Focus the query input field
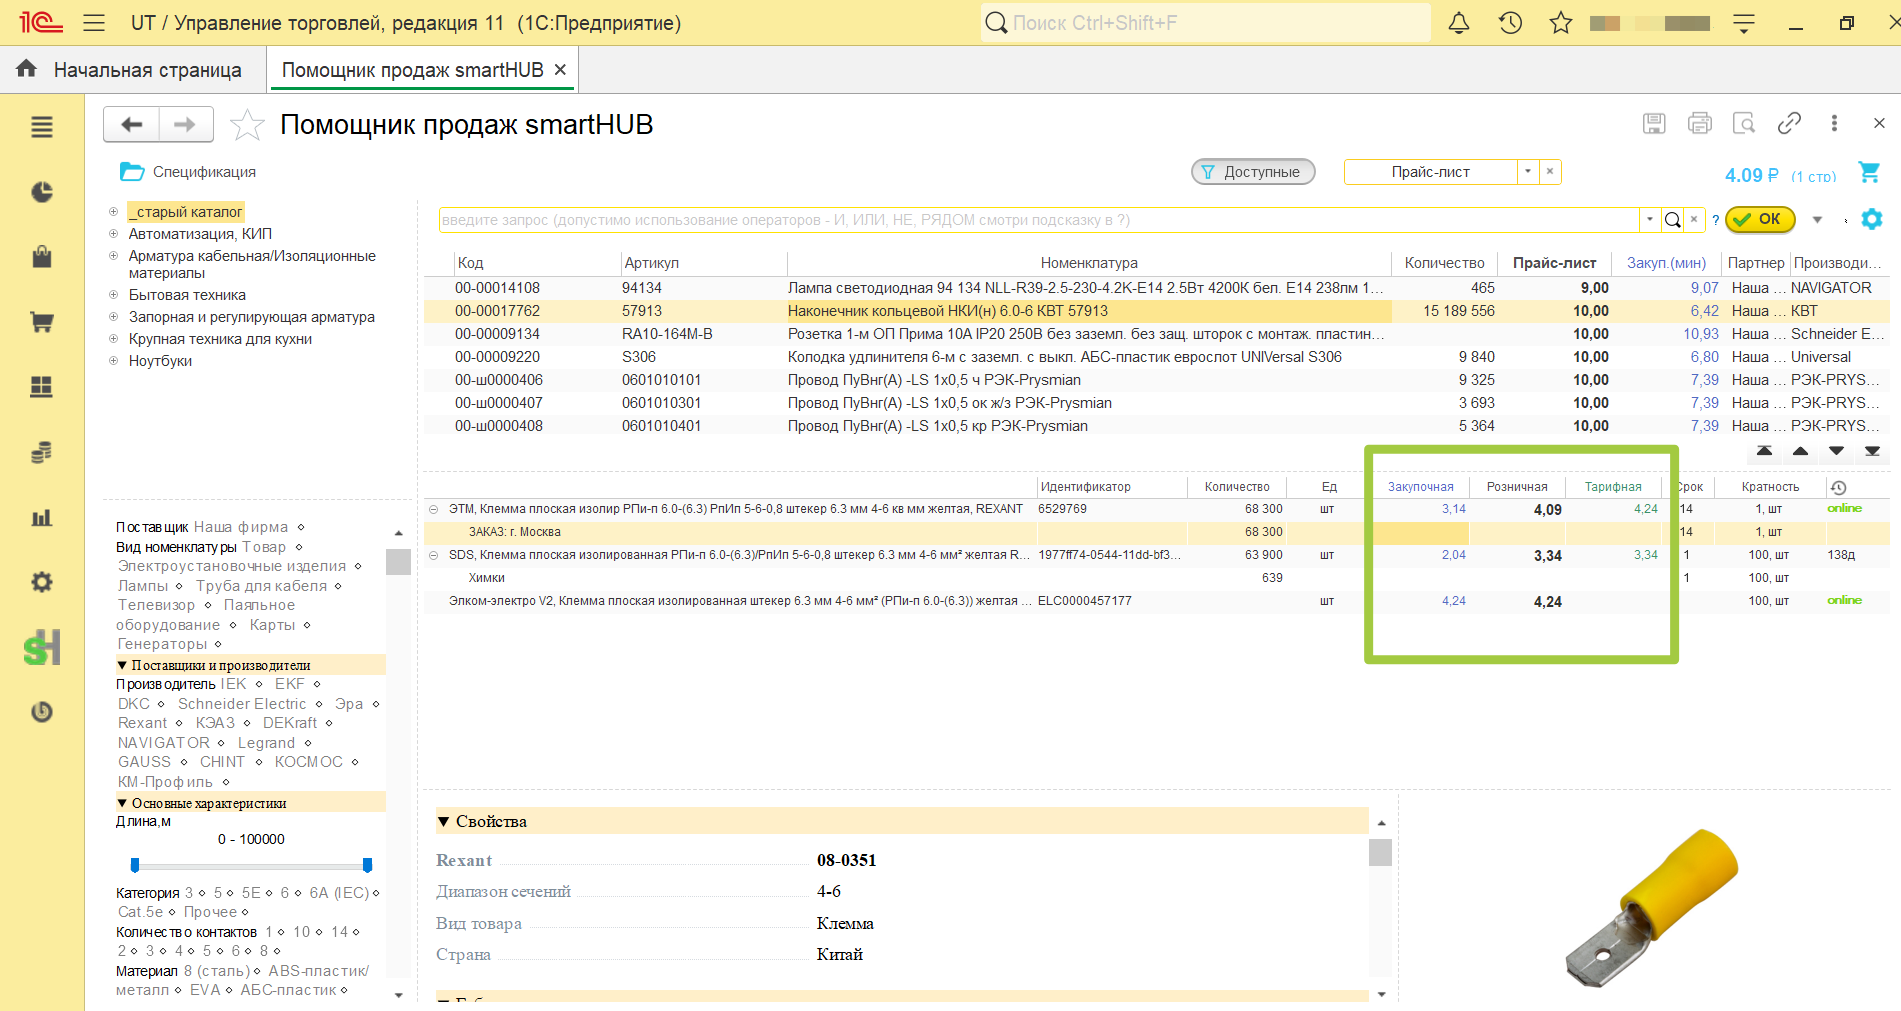Image resolution: width=1901 pixels, height=1011 pixels. (x=1038, y=220)
